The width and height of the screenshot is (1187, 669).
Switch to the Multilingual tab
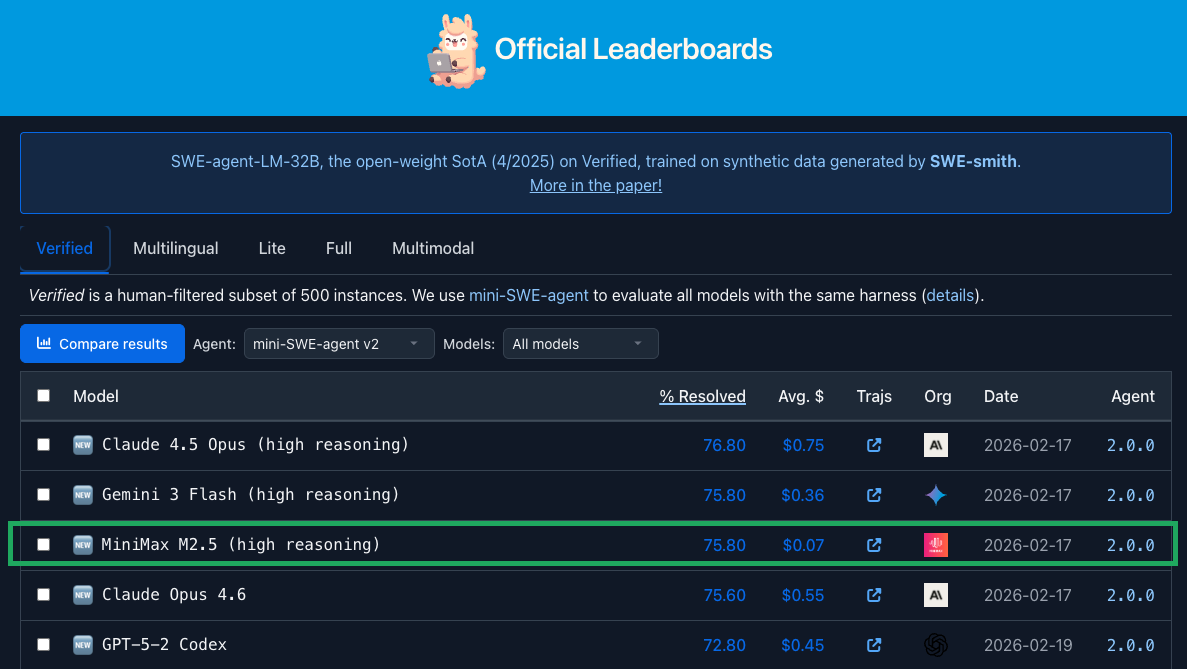(175, 248)
